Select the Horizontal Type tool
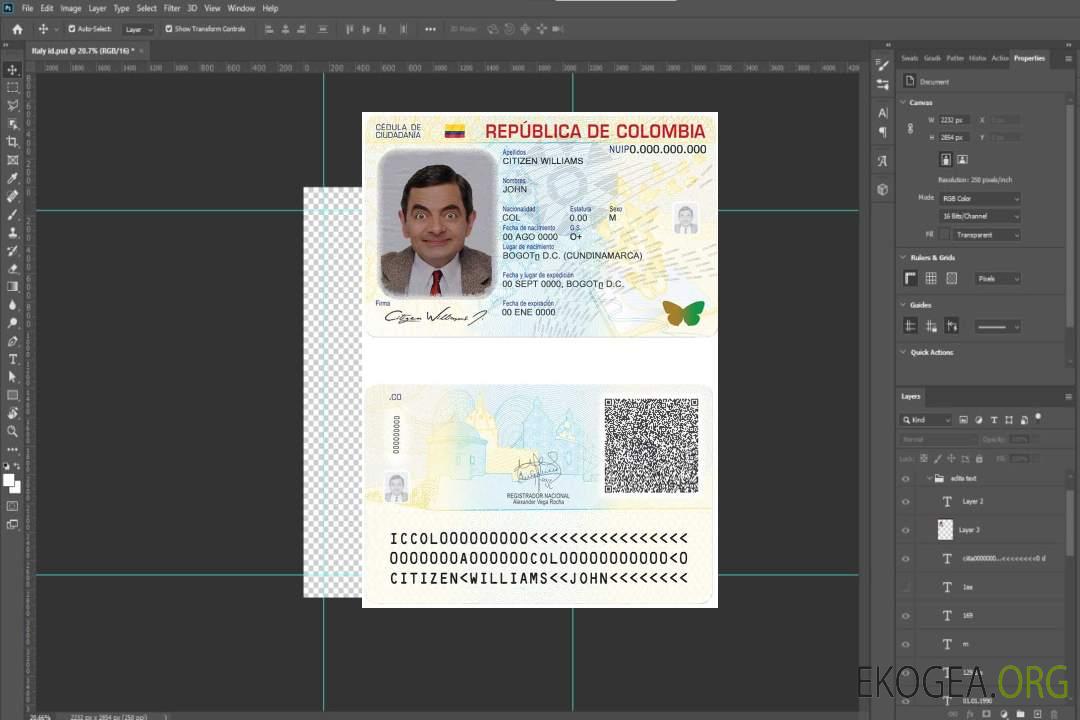Viewport: 1080px width, 720px height. click(12, 359)
